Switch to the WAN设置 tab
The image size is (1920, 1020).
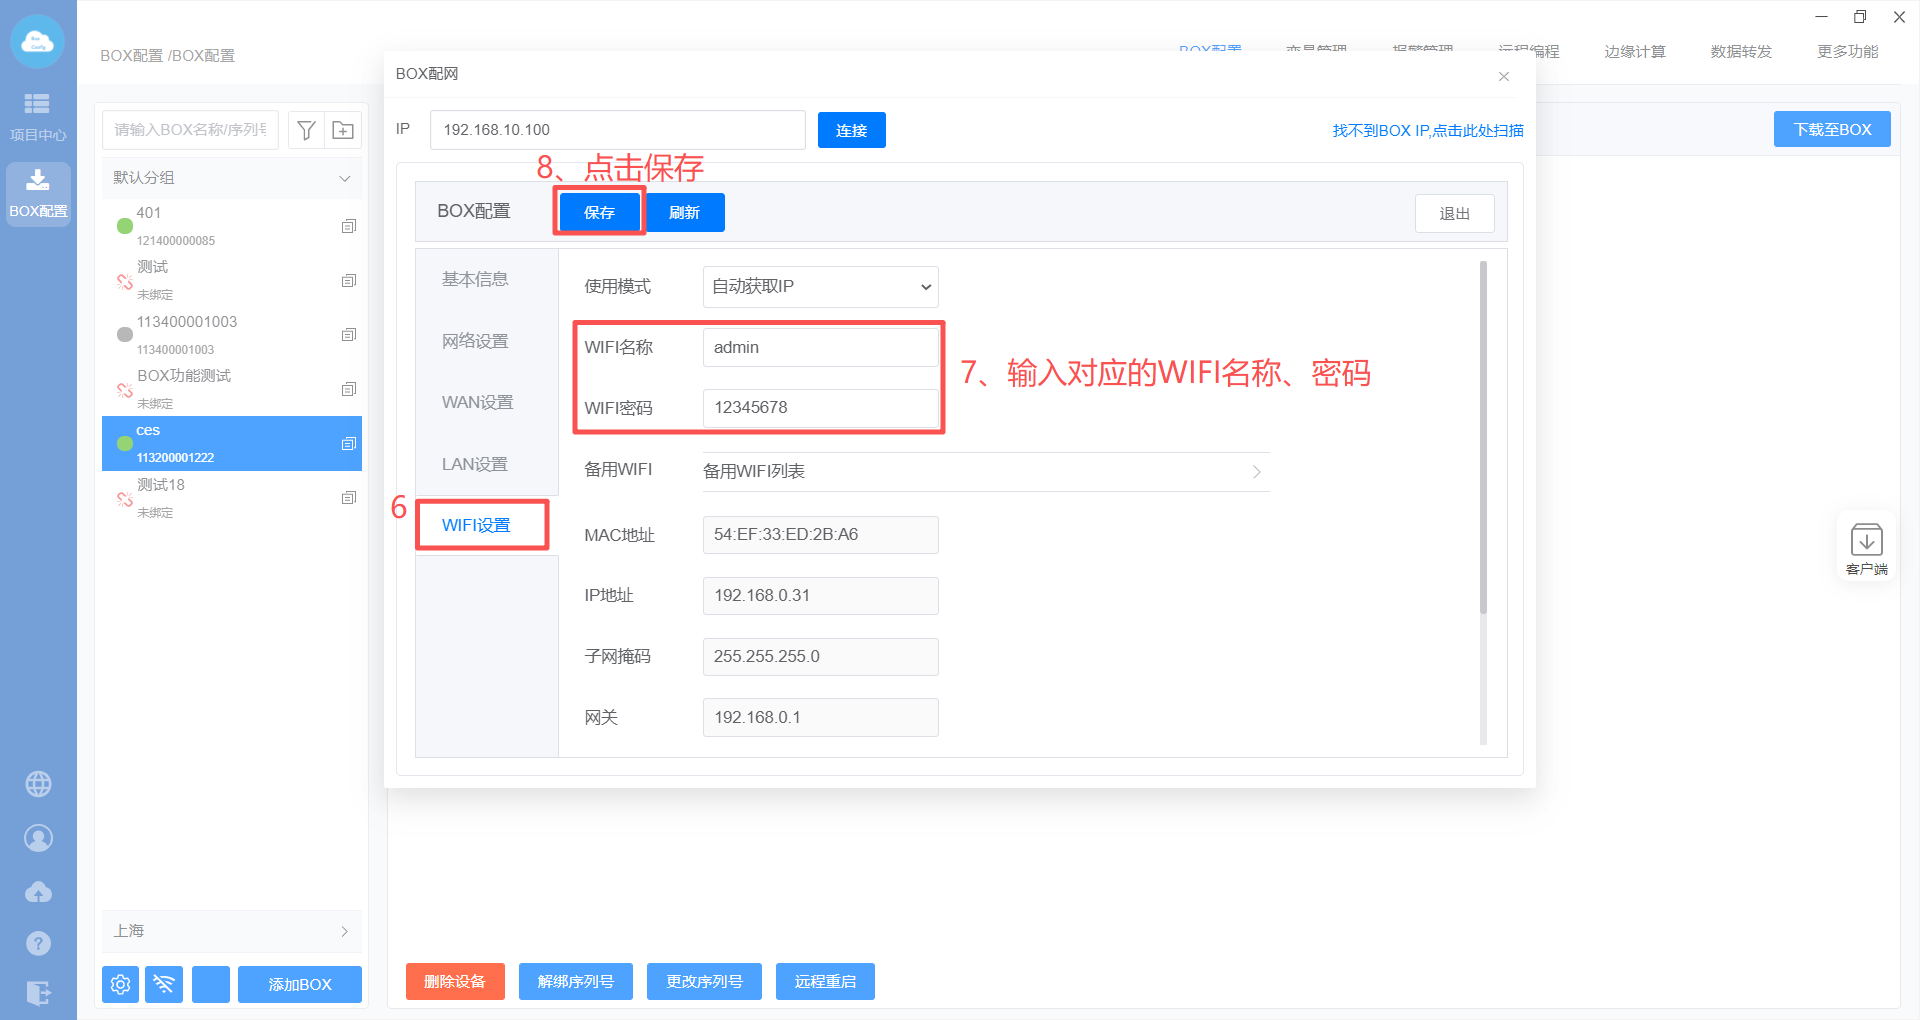[x=477, y=402]
